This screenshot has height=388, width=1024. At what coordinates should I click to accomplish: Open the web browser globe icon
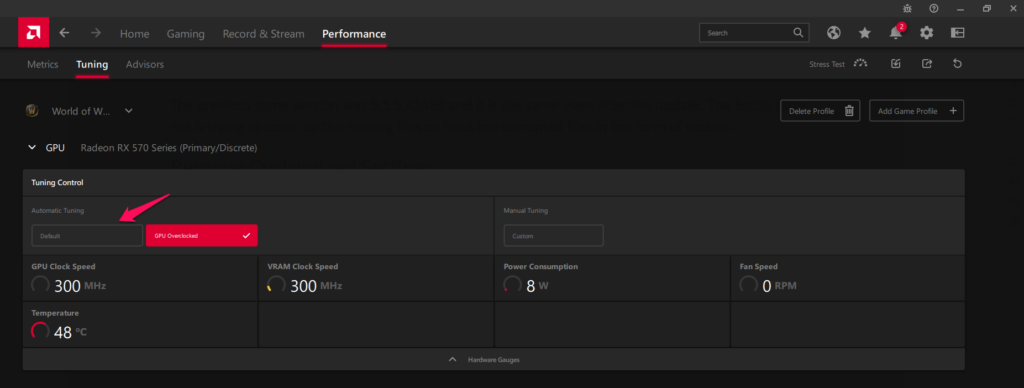(x=833, y=33)
